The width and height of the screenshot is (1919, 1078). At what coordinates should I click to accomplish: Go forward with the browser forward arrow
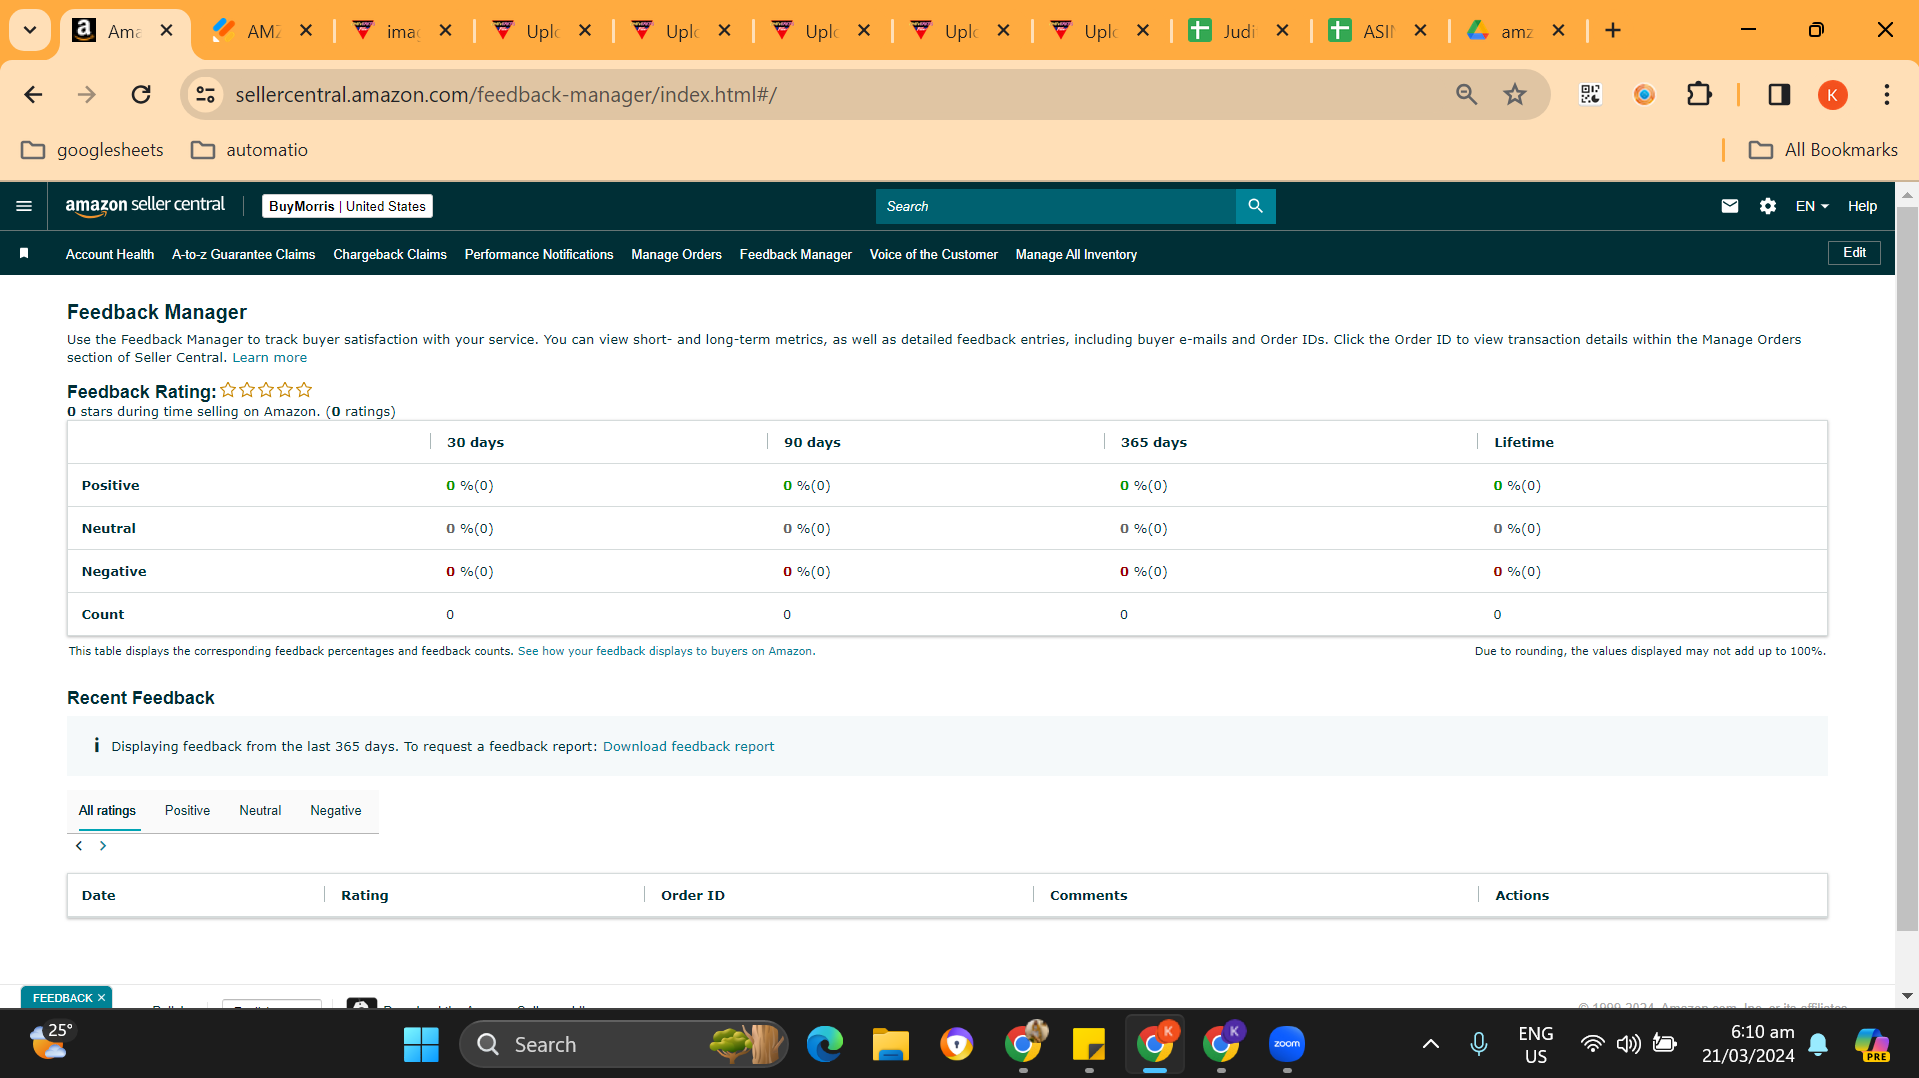pos(87,95)
